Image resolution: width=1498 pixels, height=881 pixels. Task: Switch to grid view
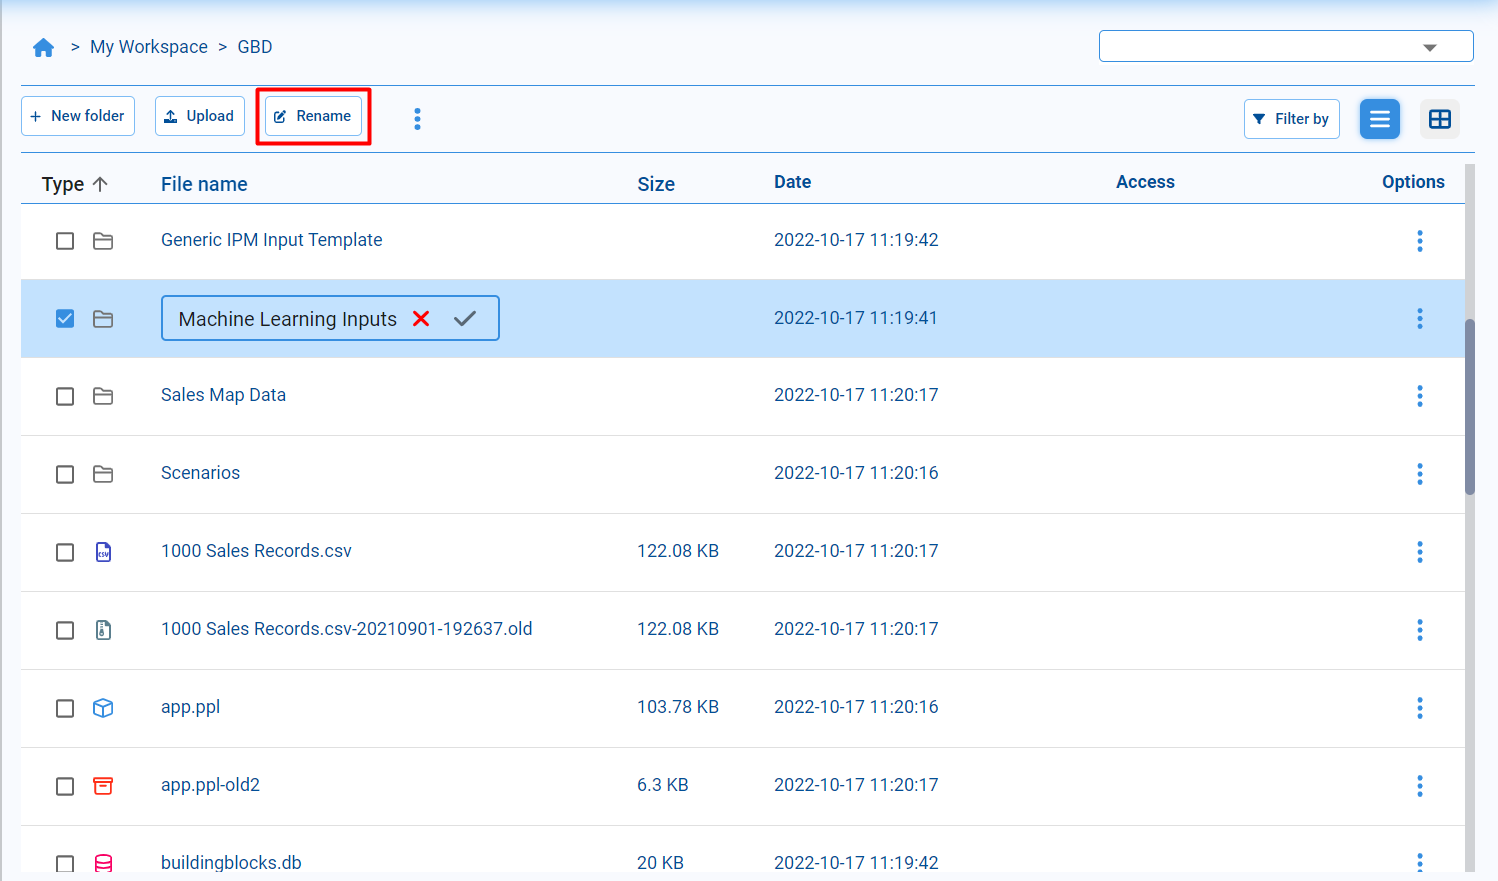click(x=1440, y=118)
